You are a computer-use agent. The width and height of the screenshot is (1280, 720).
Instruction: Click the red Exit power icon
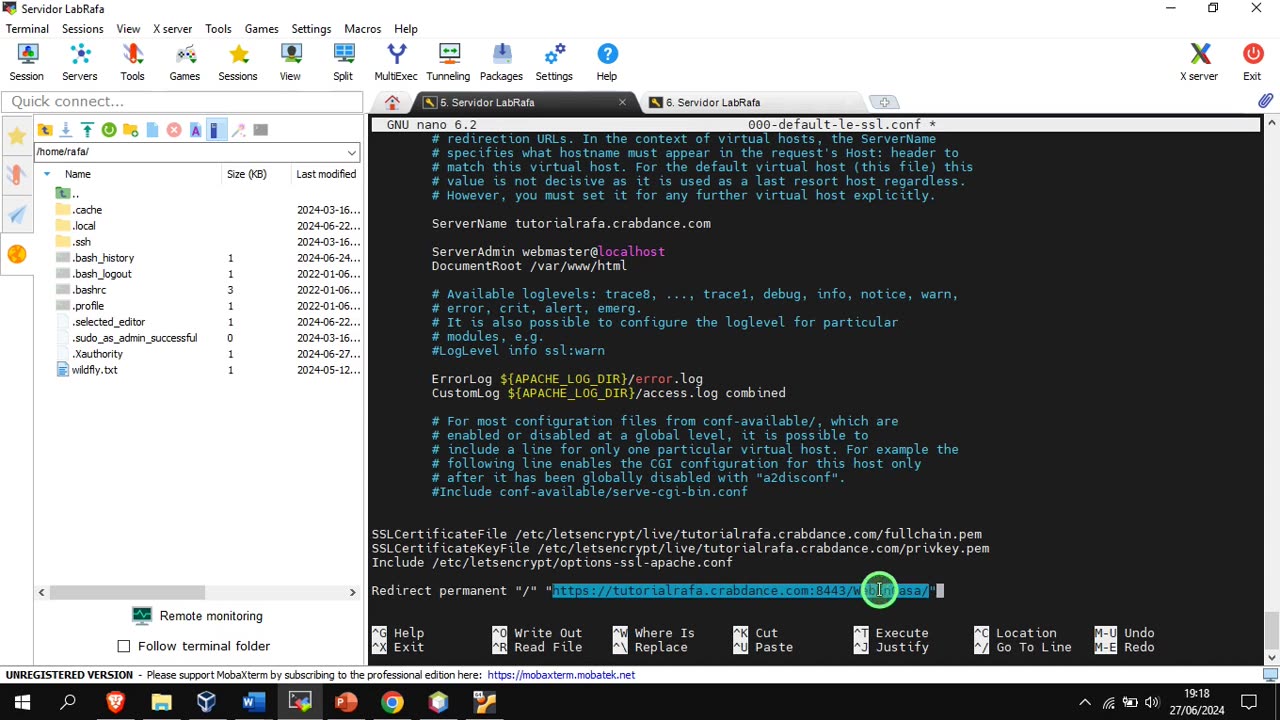[x=1252, y=62]
